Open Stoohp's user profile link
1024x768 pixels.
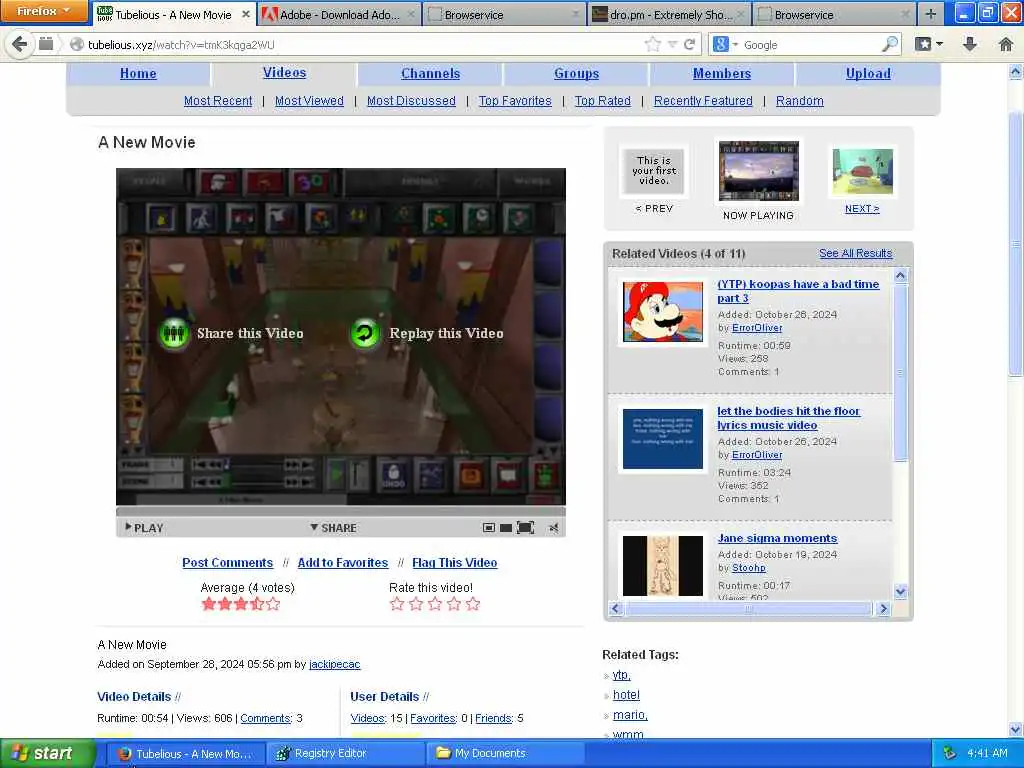pos(748,568)
